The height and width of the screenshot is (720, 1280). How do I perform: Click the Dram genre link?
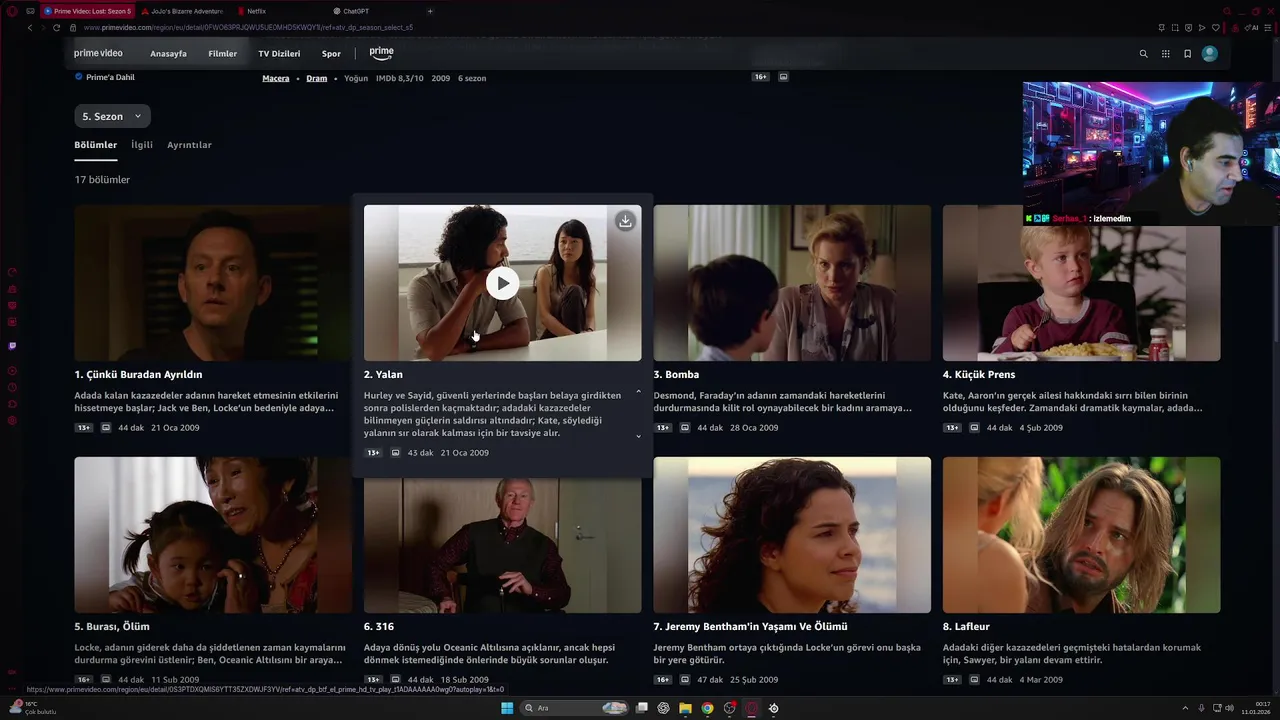[316, 78]
